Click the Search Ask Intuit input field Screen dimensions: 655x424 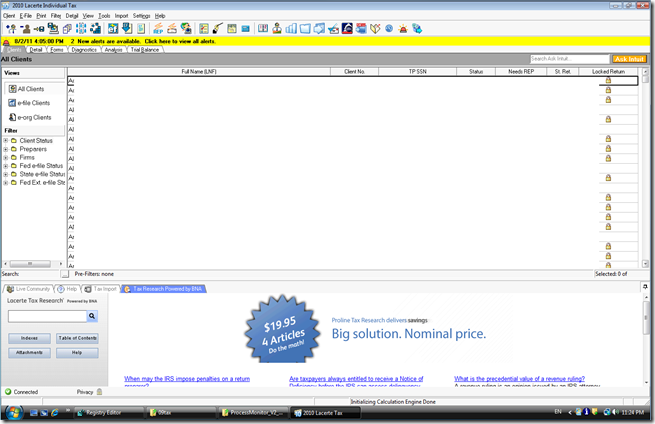[570, 59]
